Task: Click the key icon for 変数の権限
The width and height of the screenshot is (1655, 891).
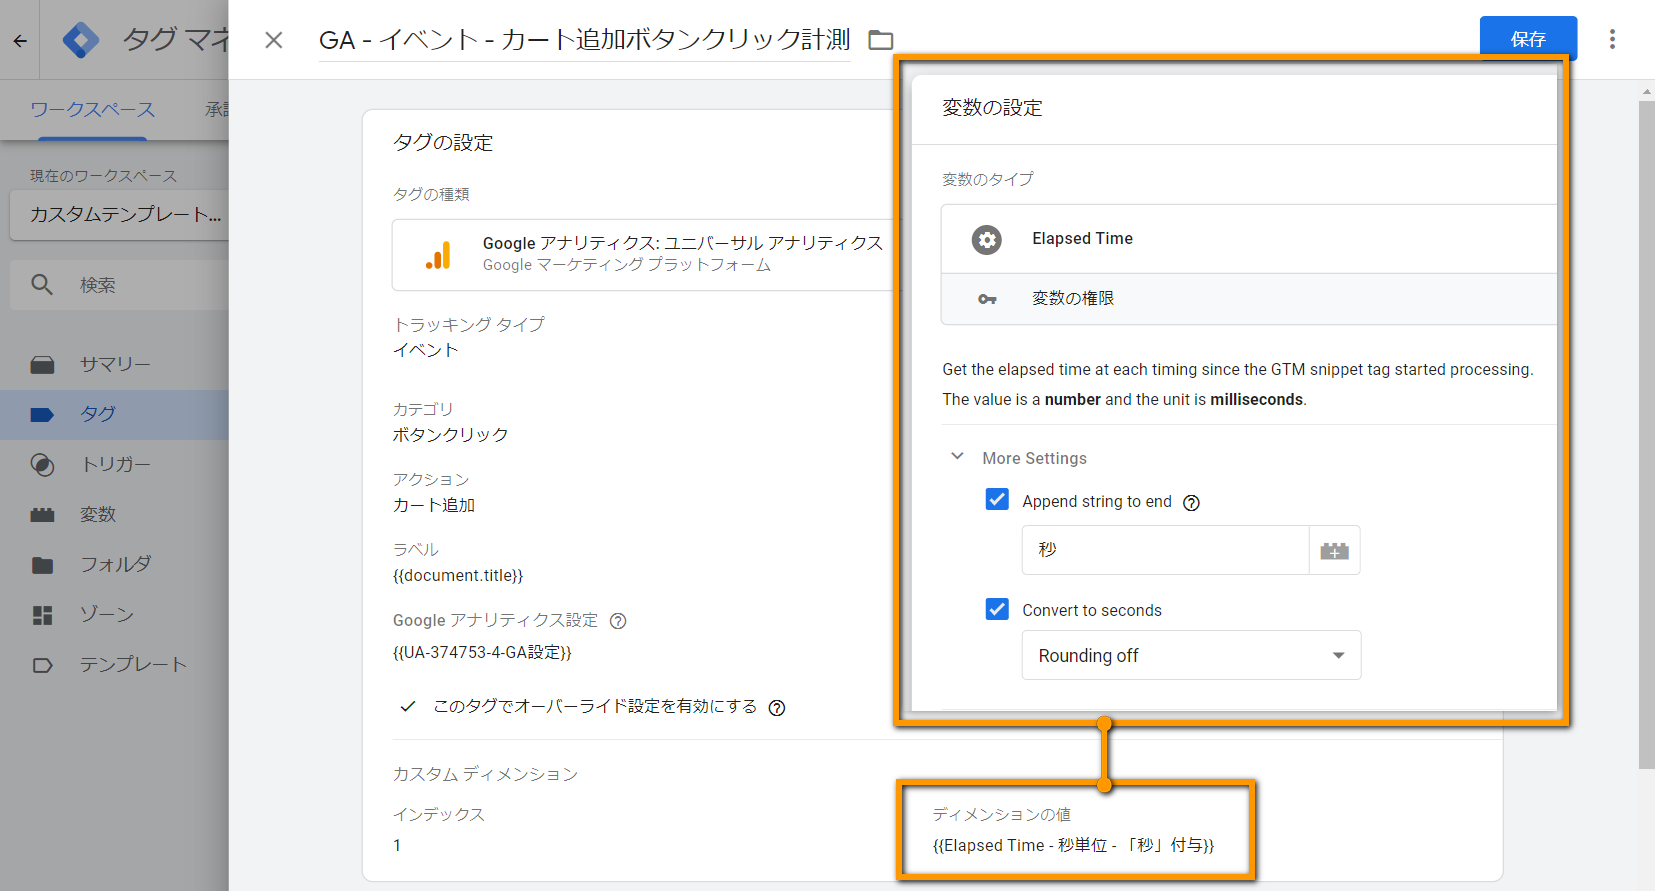Action: click(x=987, y=299)
